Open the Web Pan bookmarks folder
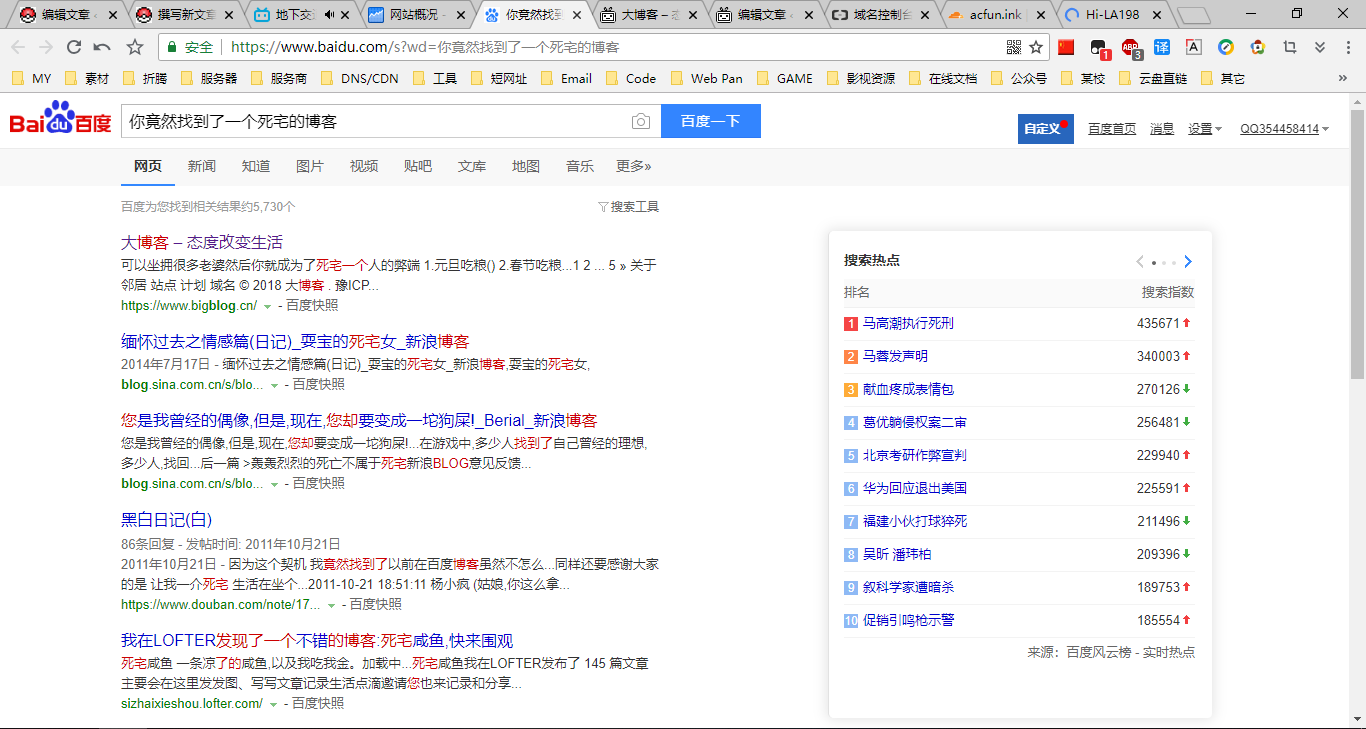1366x729 pixels. [707, 78]
